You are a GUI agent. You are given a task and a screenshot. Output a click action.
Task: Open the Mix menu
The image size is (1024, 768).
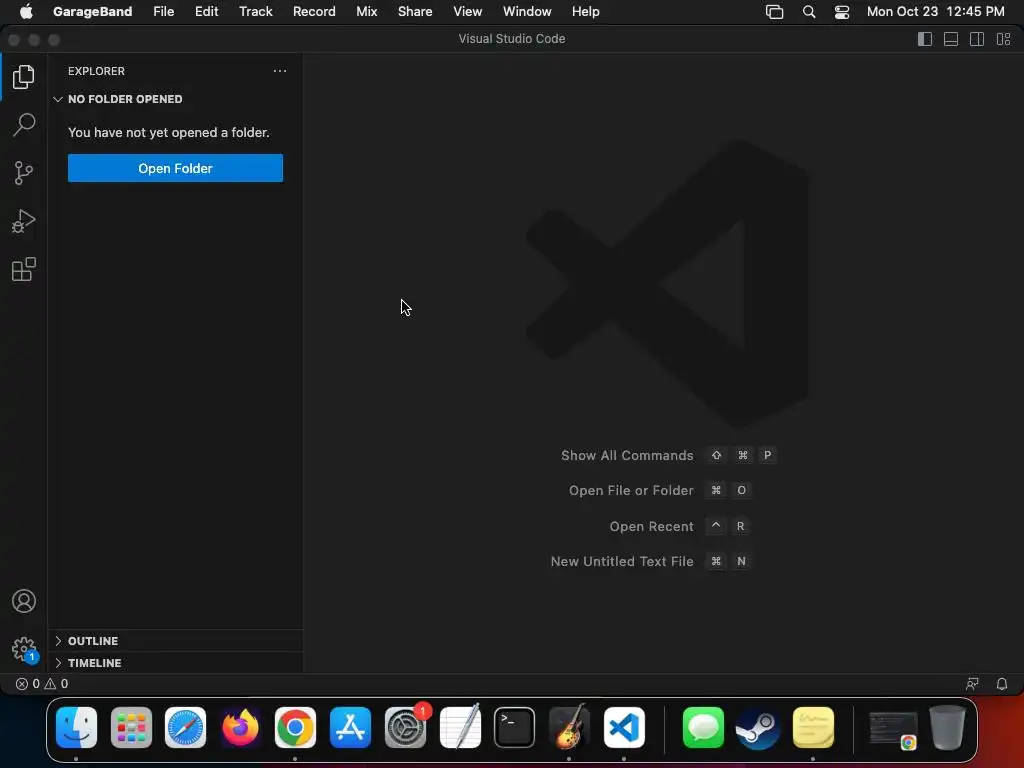point(366,11)
